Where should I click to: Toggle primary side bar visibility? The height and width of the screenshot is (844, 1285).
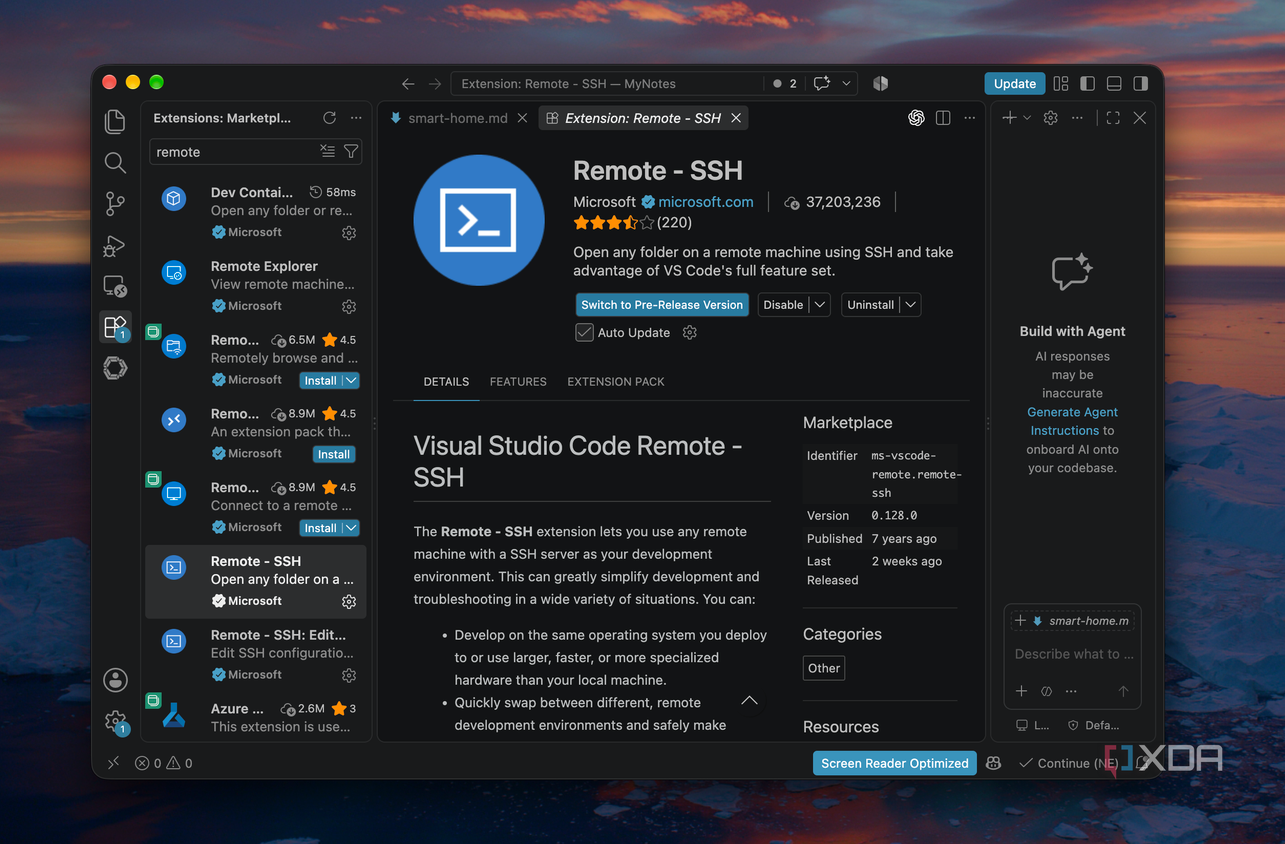(x=1087, y=84)
